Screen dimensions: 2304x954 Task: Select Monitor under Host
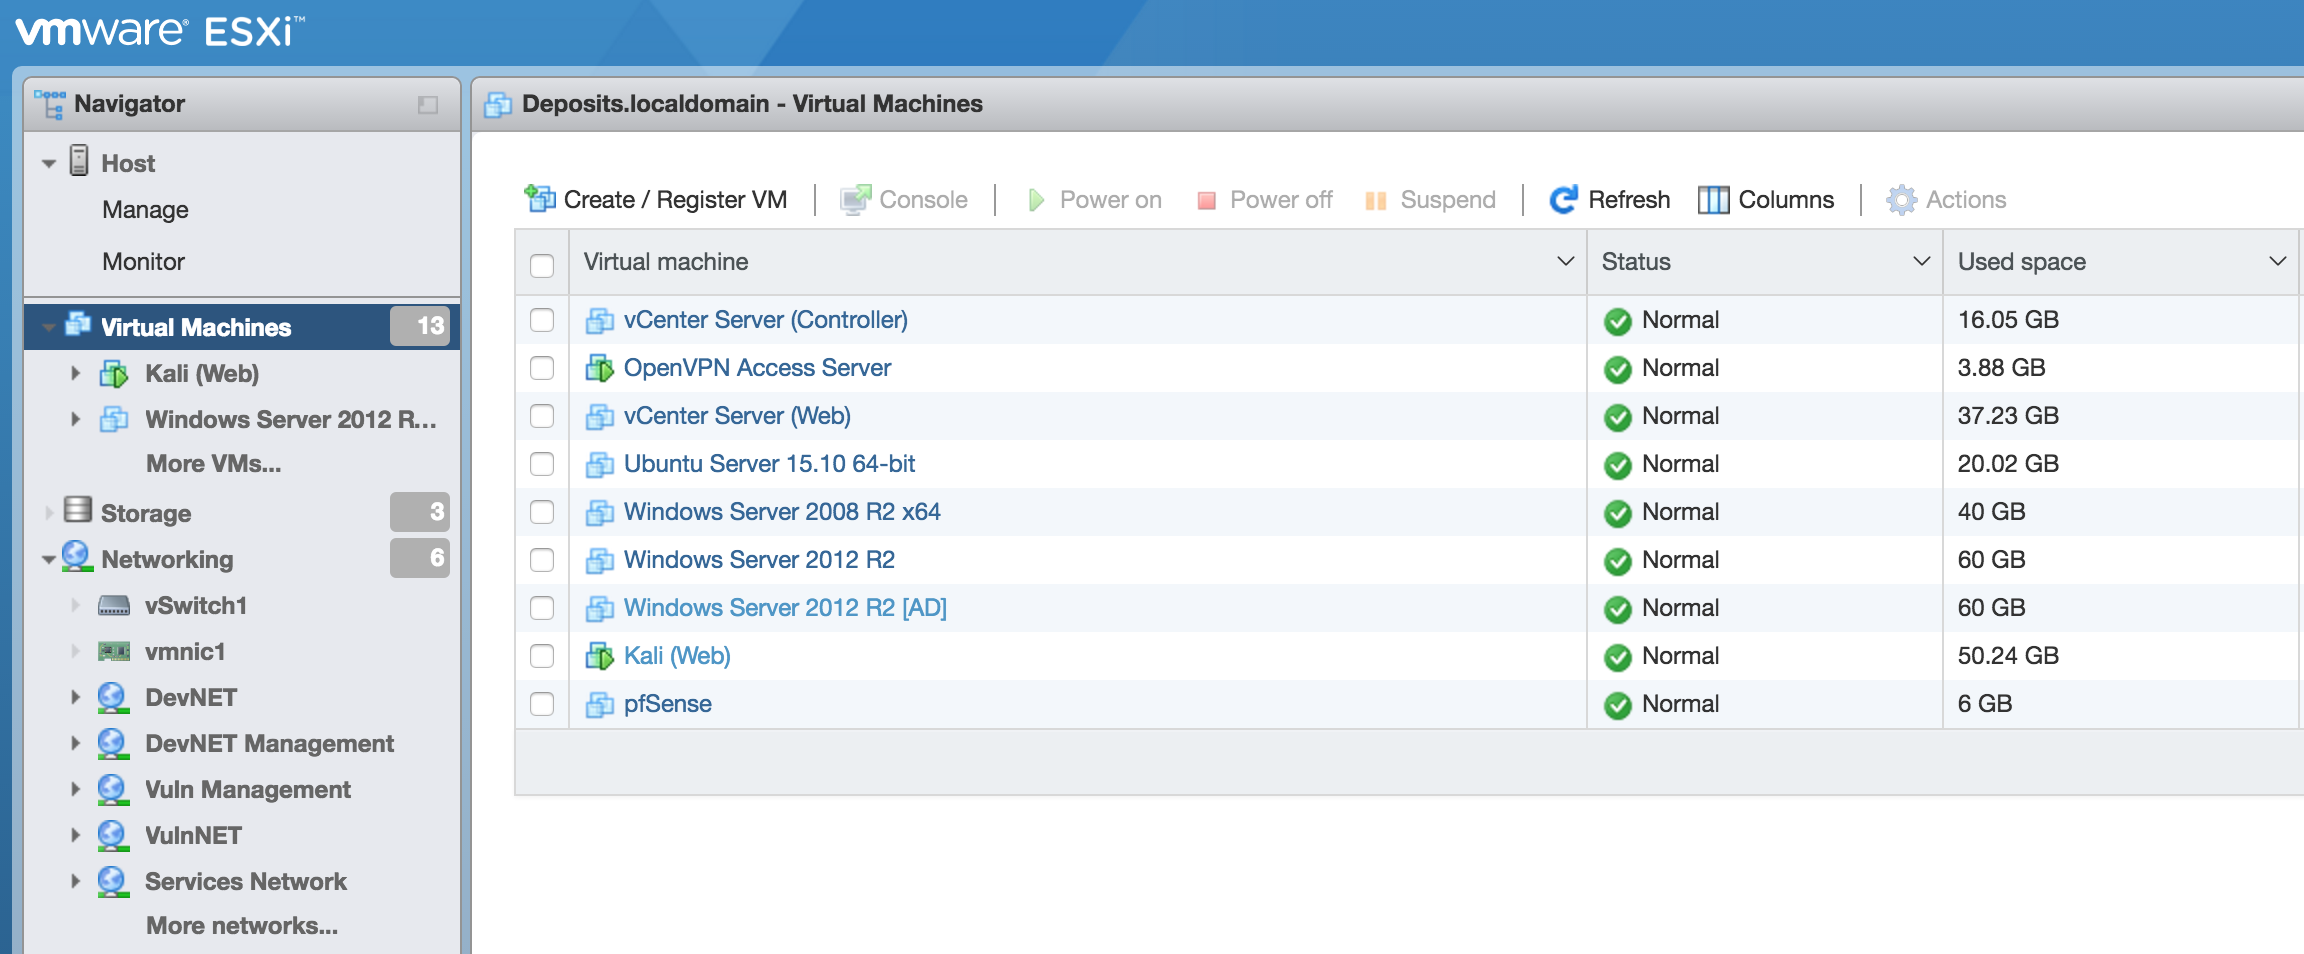pyautogui.click(x=143, y=262)
